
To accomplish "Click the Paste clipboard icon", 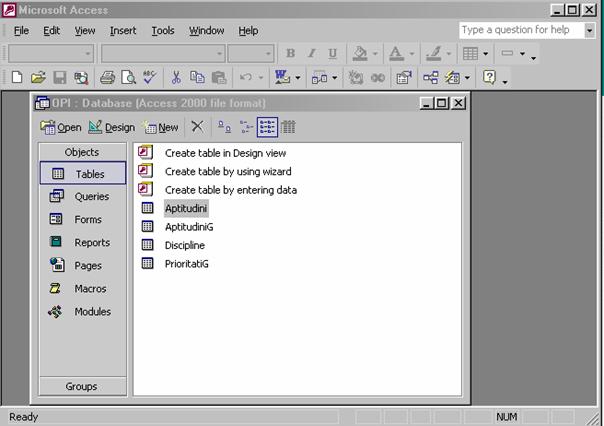I will [x=219, y=77].
